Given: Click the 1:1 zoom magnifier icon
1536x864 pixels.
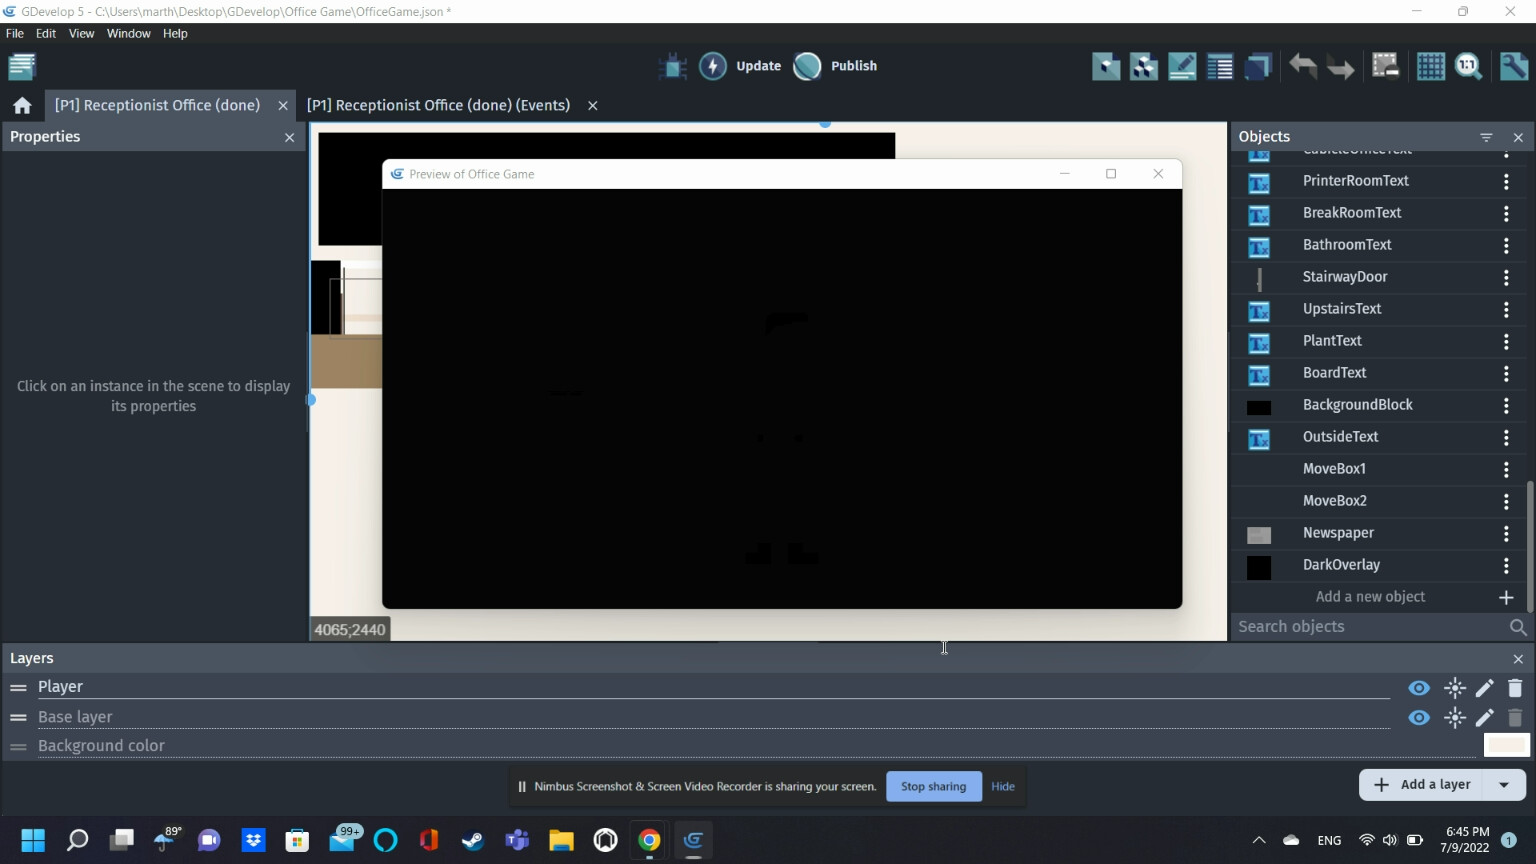Looking at the screenshot, I should pyautogui.click(x=1469, y=66).
